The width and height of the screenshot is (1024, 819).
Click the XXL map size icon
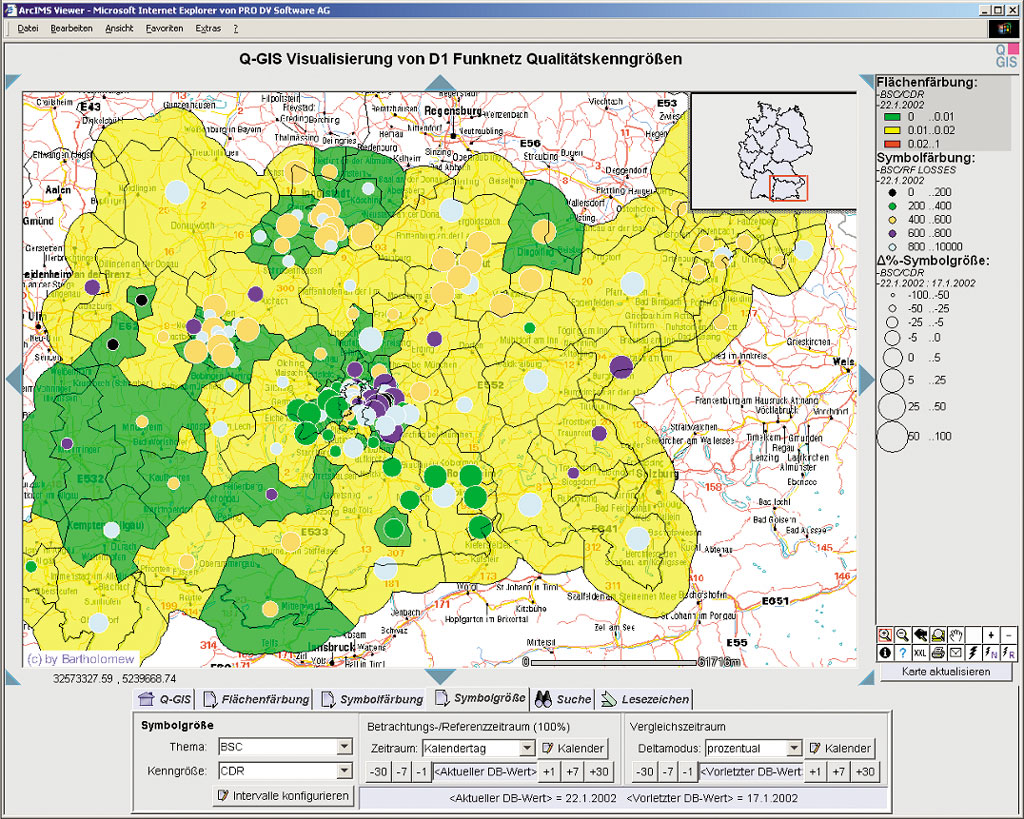click(920, 653)
